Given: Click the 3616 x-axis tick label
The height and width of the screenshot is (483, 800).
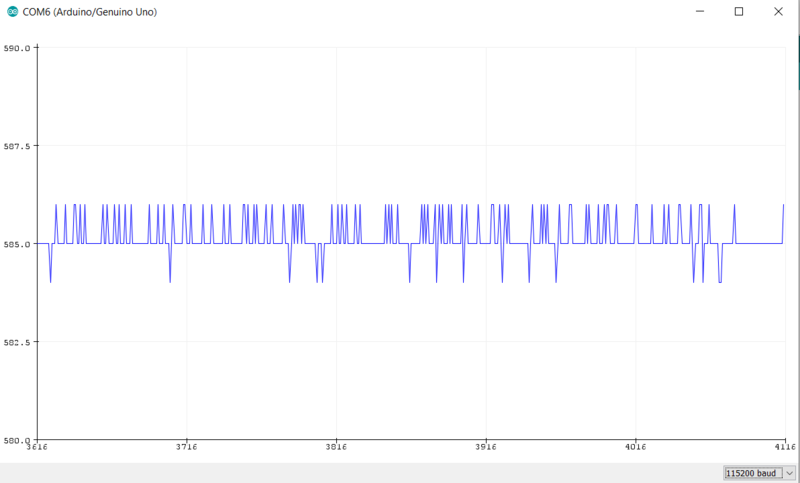Looking at the screenshot, I should point(38,448).
